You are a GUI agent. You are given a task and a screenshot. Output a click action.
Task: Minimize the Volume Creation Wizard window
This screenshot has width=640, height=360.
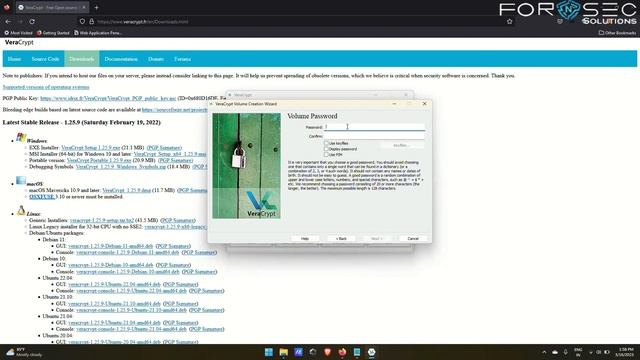(x=394, y=104)
